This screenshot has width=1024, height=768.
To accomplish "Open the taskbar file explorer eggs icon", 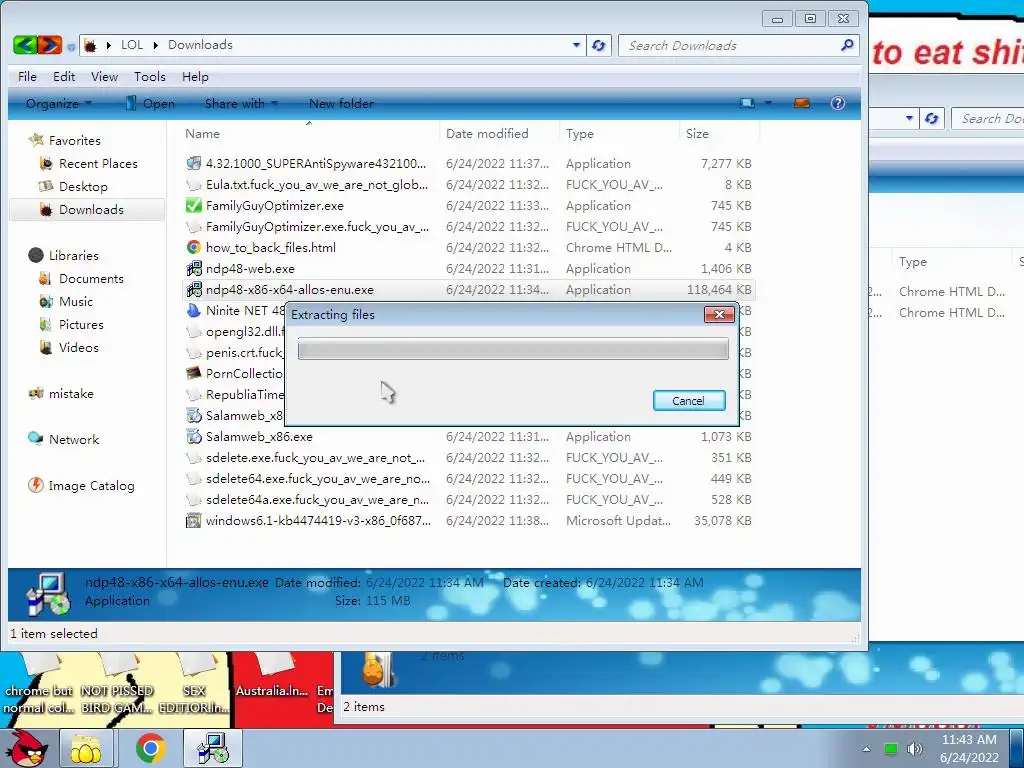I will [87, 748].
